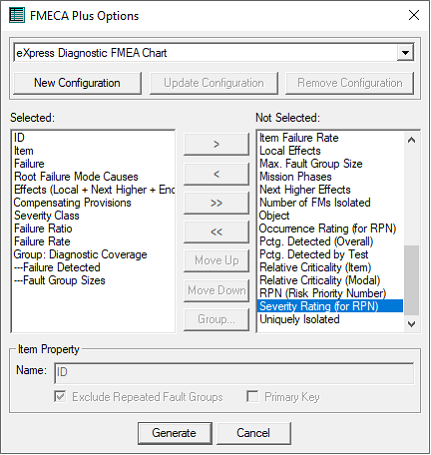Select Severity Class in Selected list
The width and height of the screenshot is (431, 455).
coord(47,216)
